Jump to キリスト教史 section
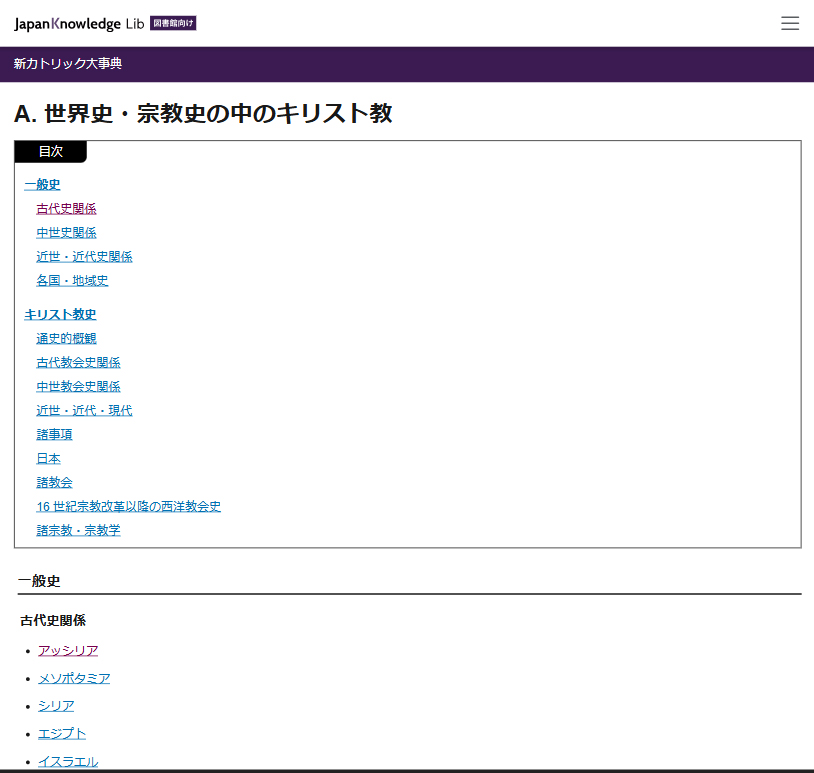This screenshot has width=814, height=773. point(60,314)
